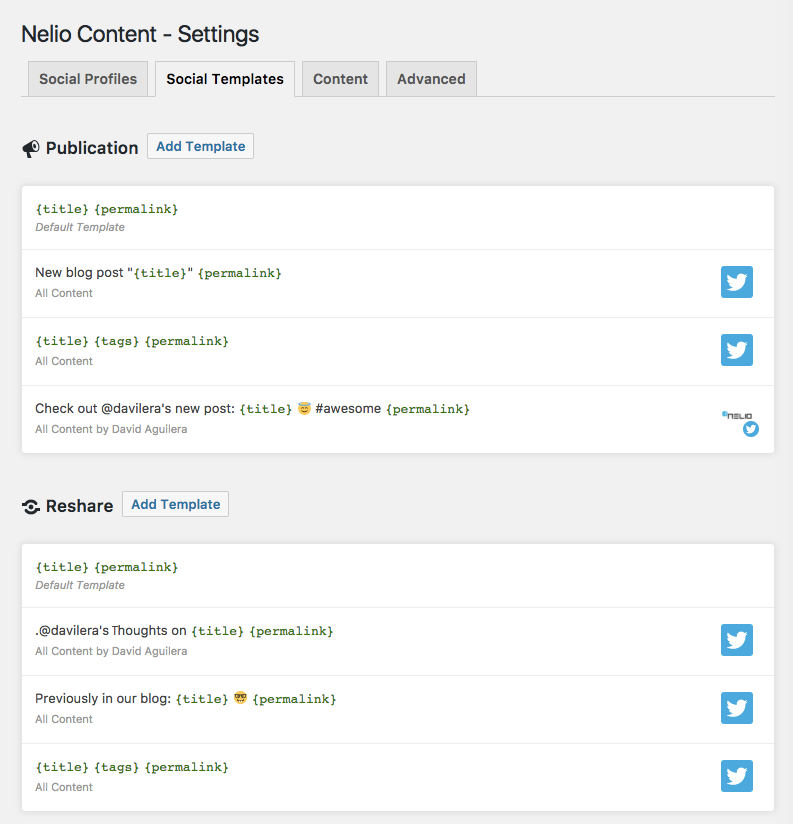
Task: Click Twitter icon for 'Previously in our blog' template
Action: click(736, 708)
